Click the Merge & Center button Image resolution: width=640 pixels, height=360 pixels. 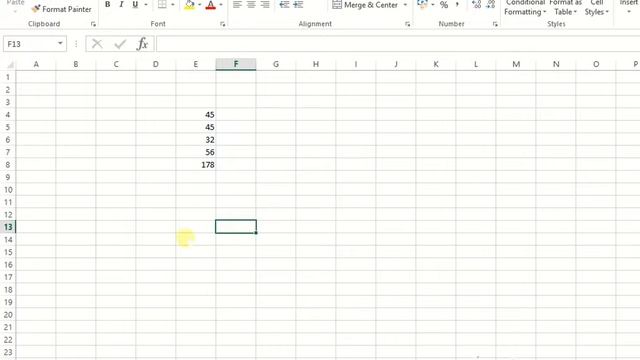coord(365,5)
